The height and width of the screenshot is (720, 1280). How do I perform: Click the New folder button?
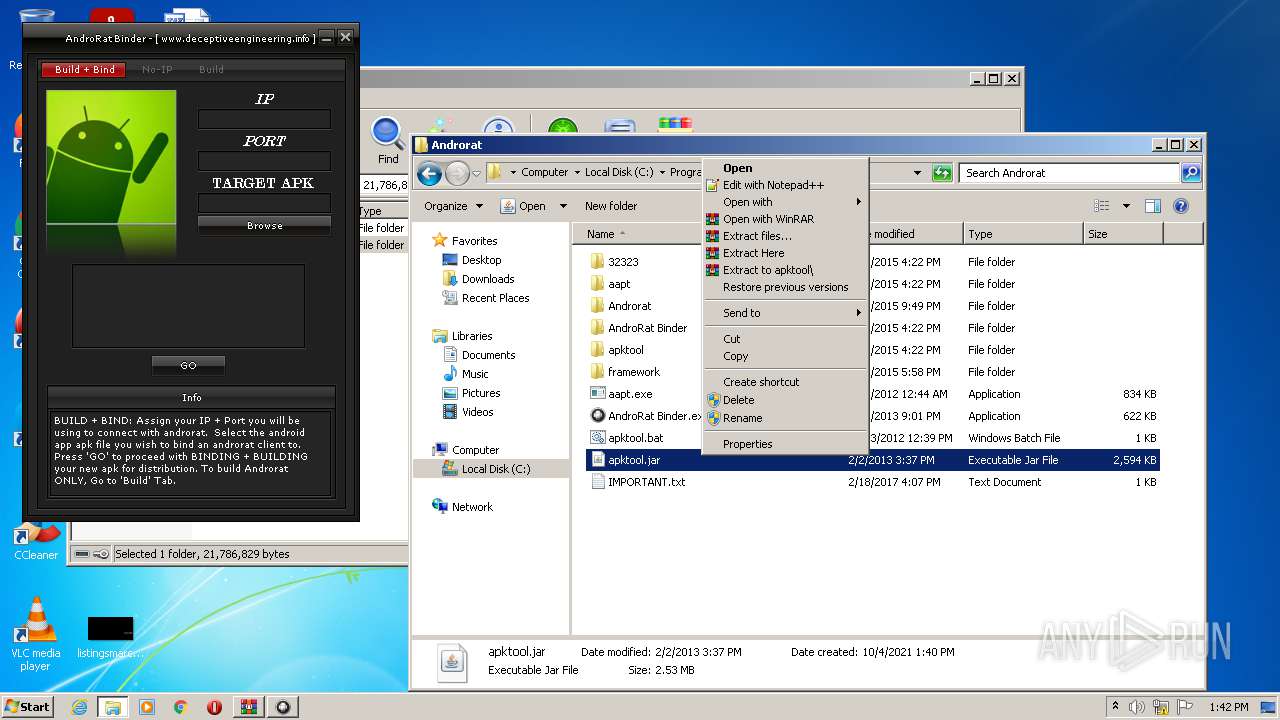click(x=611, y=206)
